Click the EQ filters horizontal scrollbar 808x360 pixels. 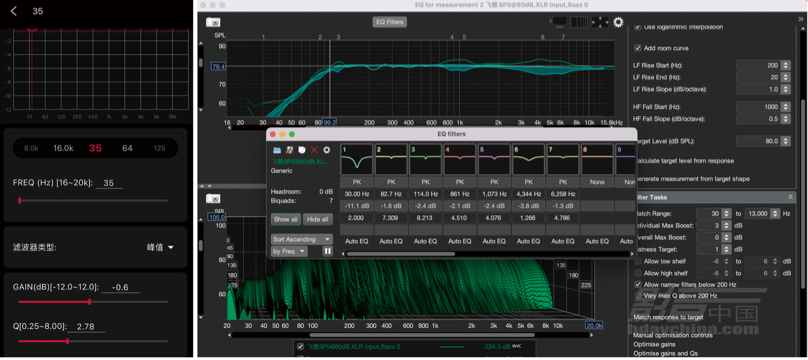400,254
